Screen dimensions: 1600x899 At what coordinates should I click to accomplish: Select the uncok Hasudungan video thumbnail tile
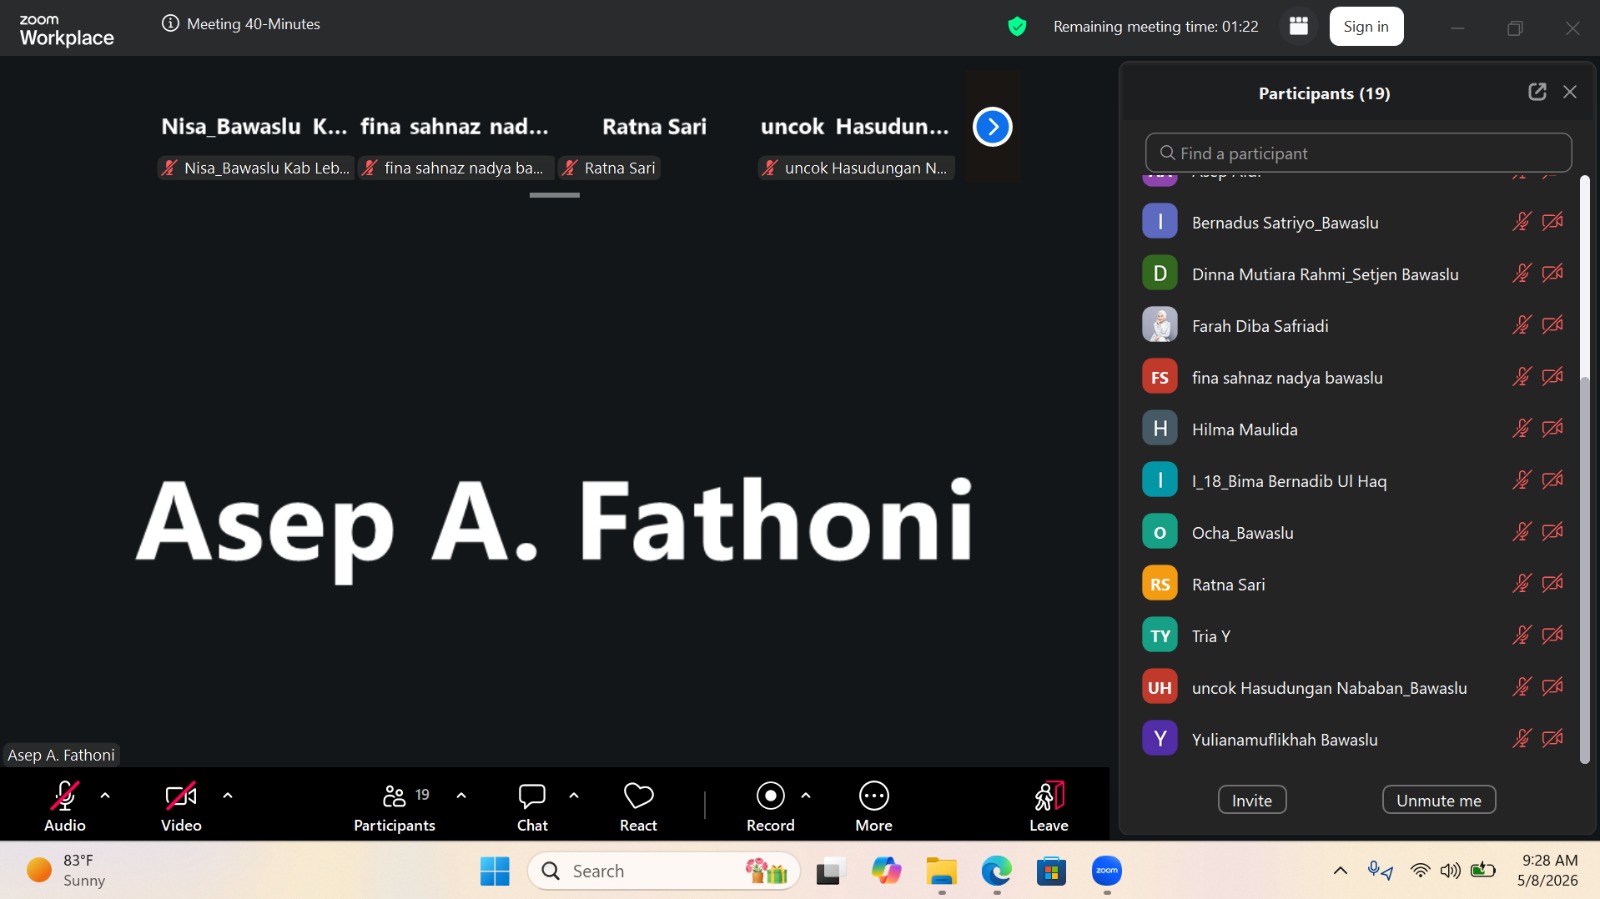(855, 127)
